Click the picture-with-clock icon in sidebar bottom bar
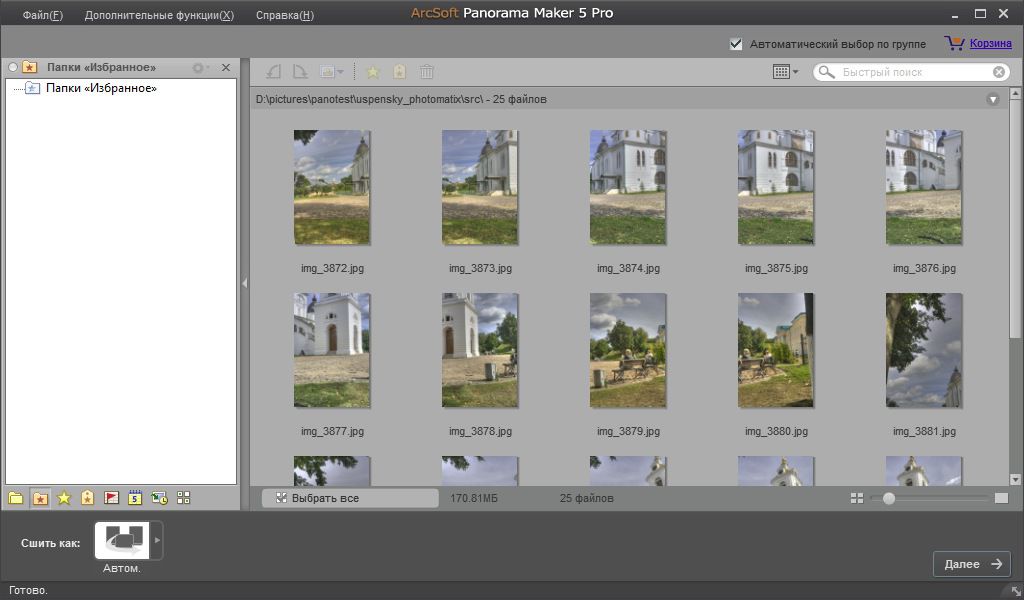The image size is (1024, 600). [x=160, y=498]
